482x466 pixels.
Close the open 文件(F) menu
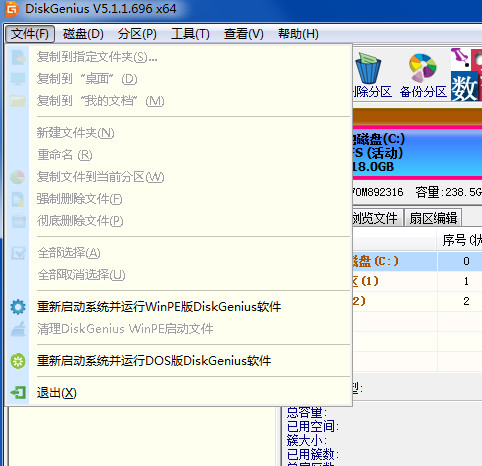coord(30,34)
